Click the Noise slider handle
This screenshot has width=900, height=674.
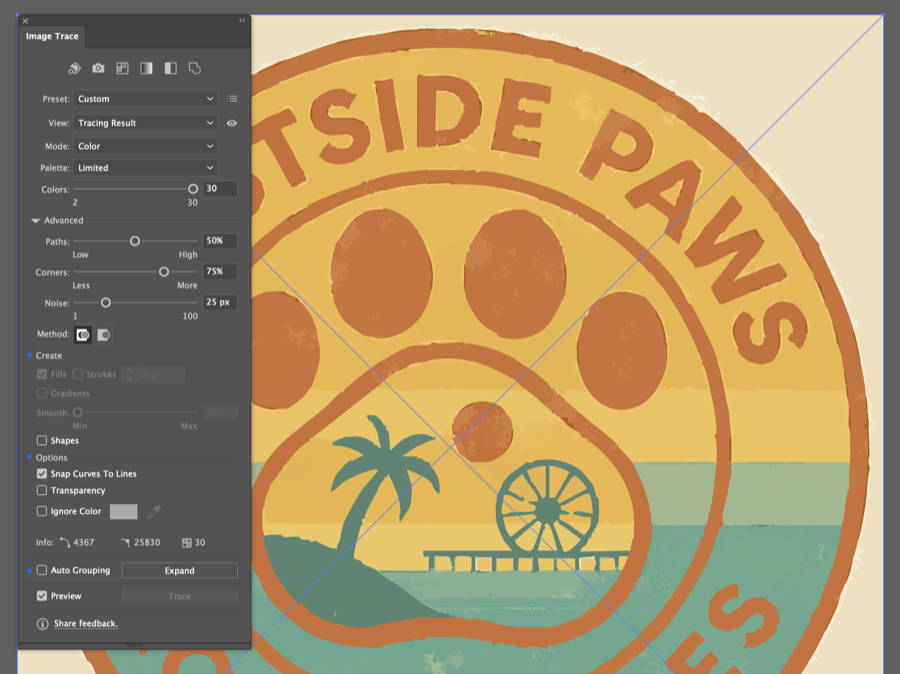click(x=106, y=303)
